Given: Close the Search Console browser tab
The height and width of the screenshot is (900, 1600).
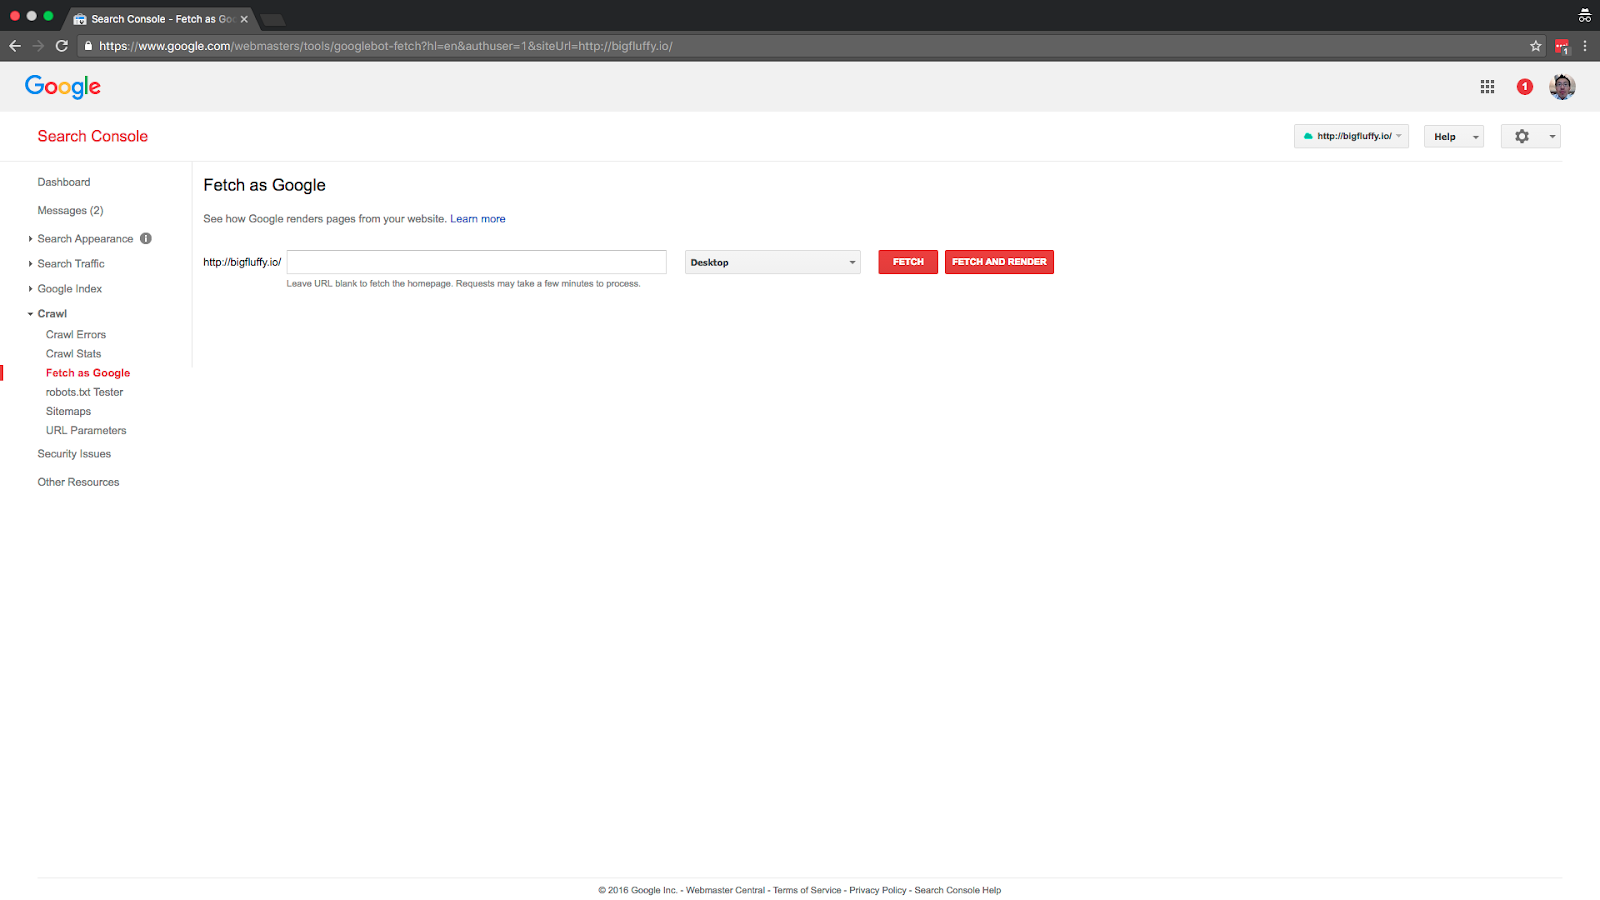Looking at the screenshot, I should click(x=244, y=19).
